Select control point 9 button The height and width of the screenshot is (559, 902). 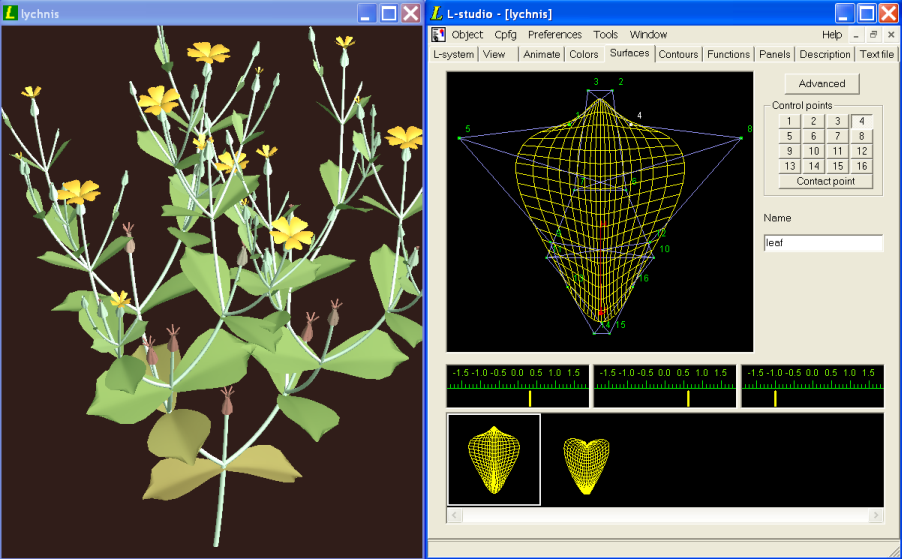pos(789,151)
